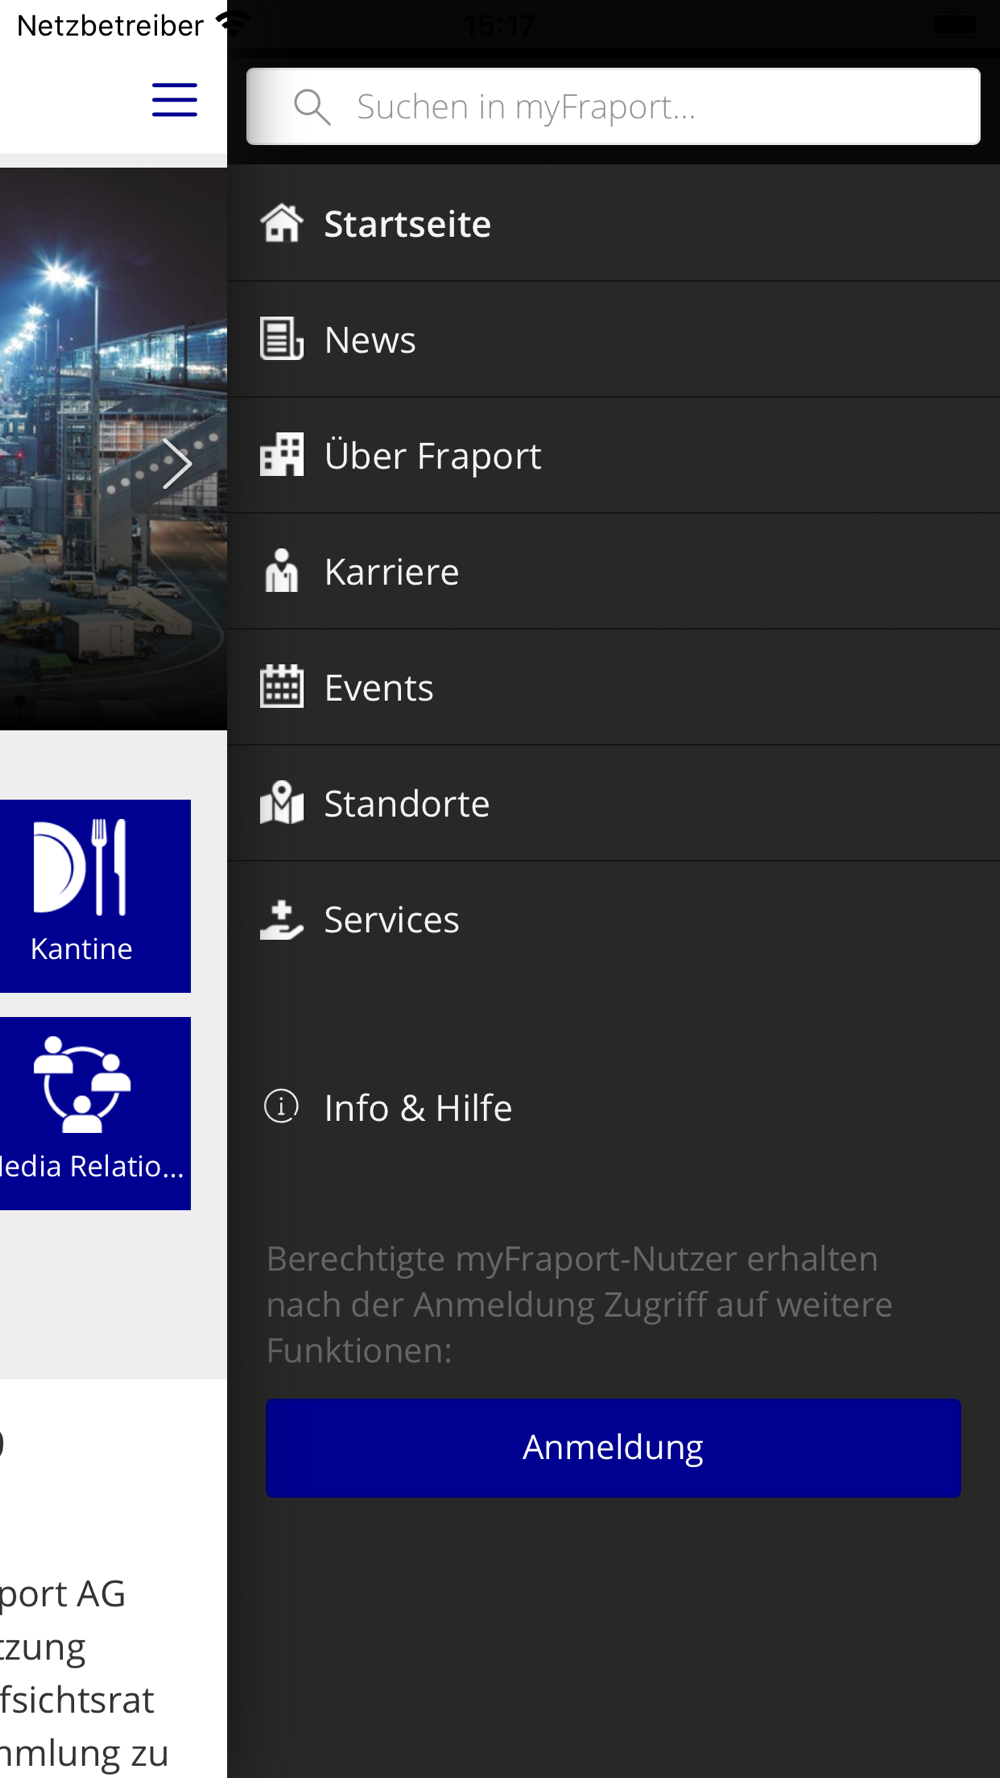Toggle the hamburger menu icon
1000x1778 pixels.
(174, 100)
